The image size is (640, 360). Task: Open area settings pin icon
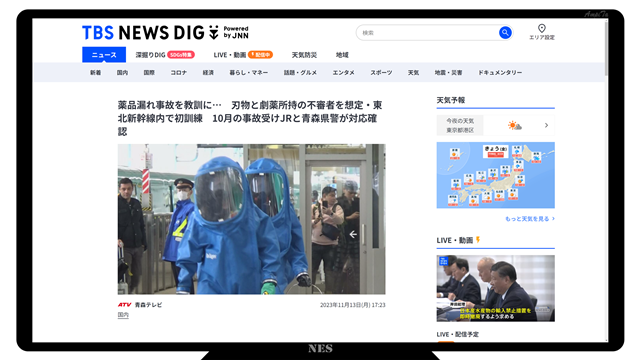click(542, 28)
